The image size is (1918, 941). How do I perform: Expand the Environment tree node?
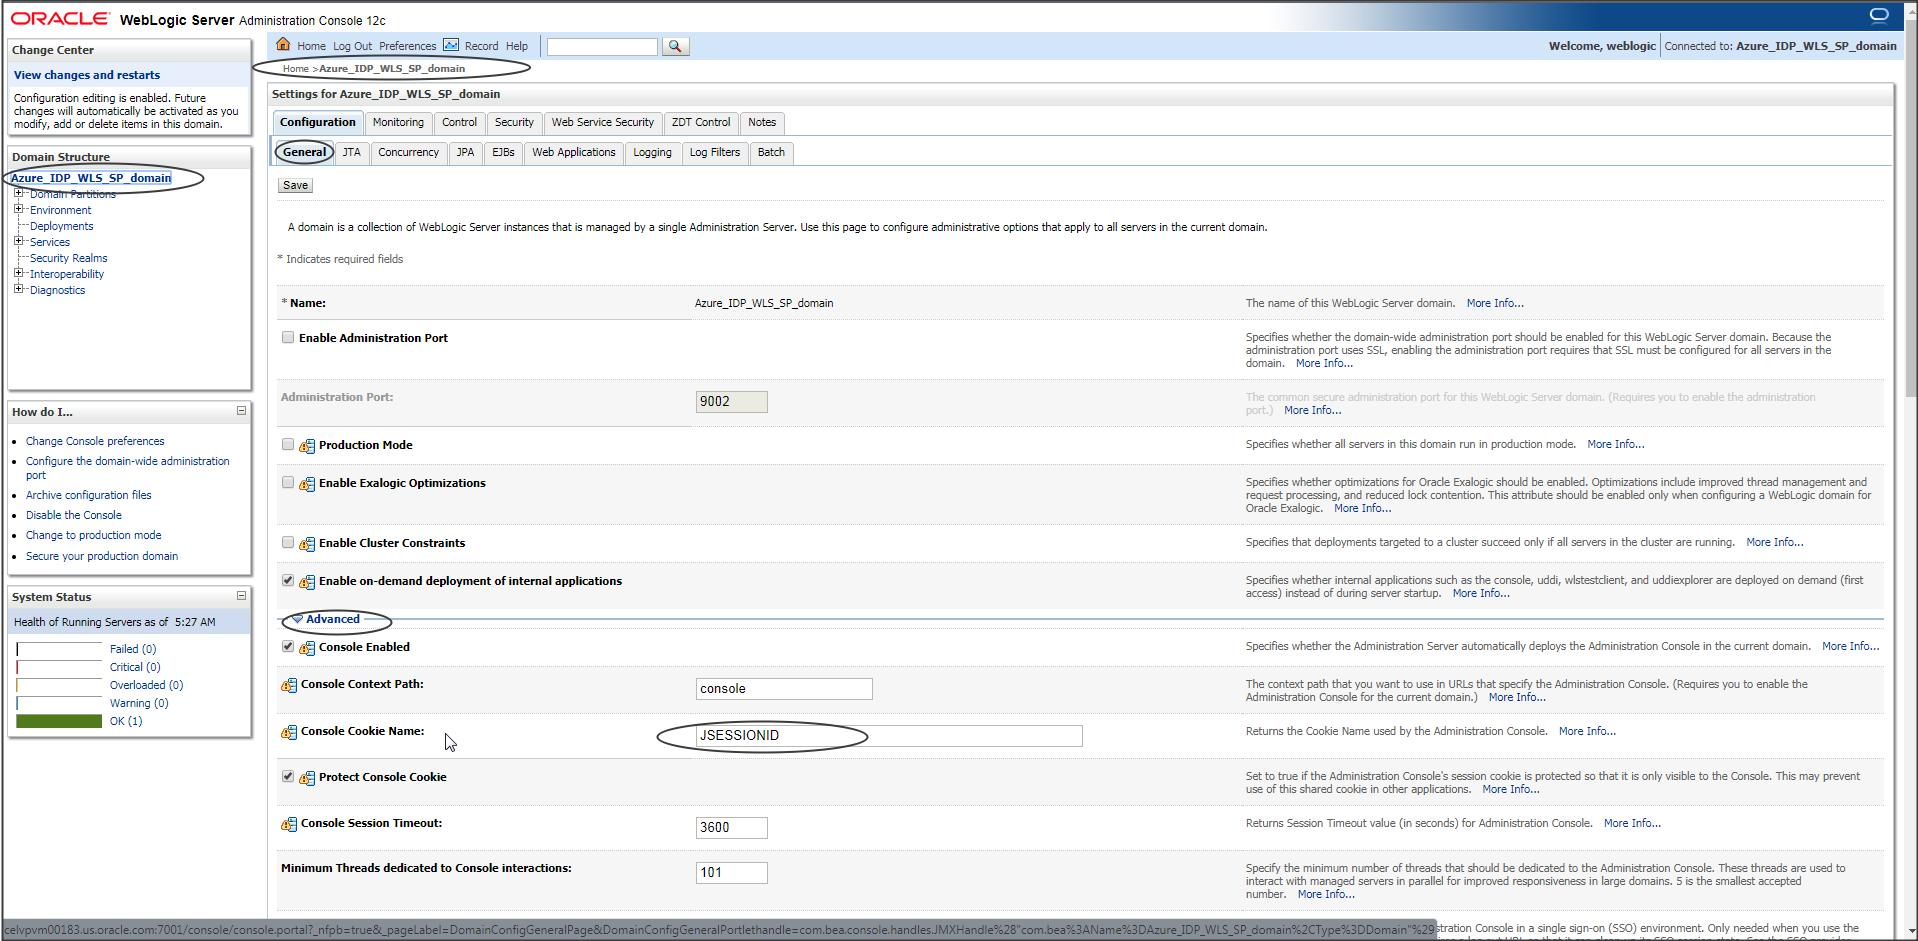(x=18, y=209)
